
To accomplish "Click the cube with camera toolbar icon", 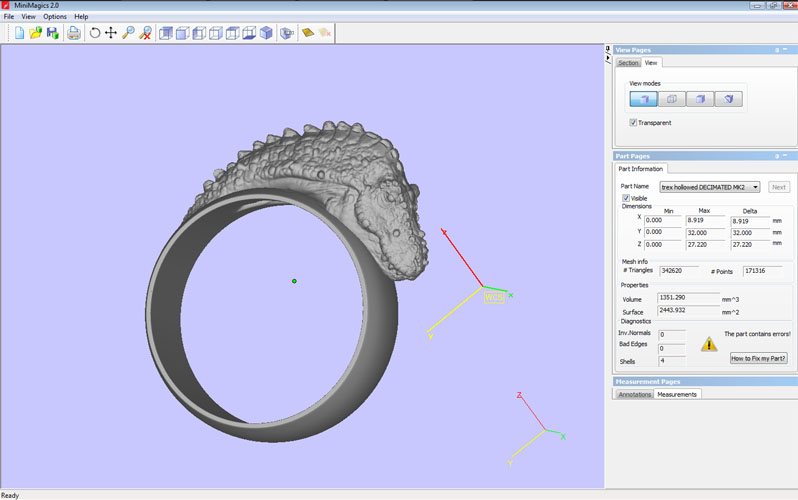I will coord(288,33).
